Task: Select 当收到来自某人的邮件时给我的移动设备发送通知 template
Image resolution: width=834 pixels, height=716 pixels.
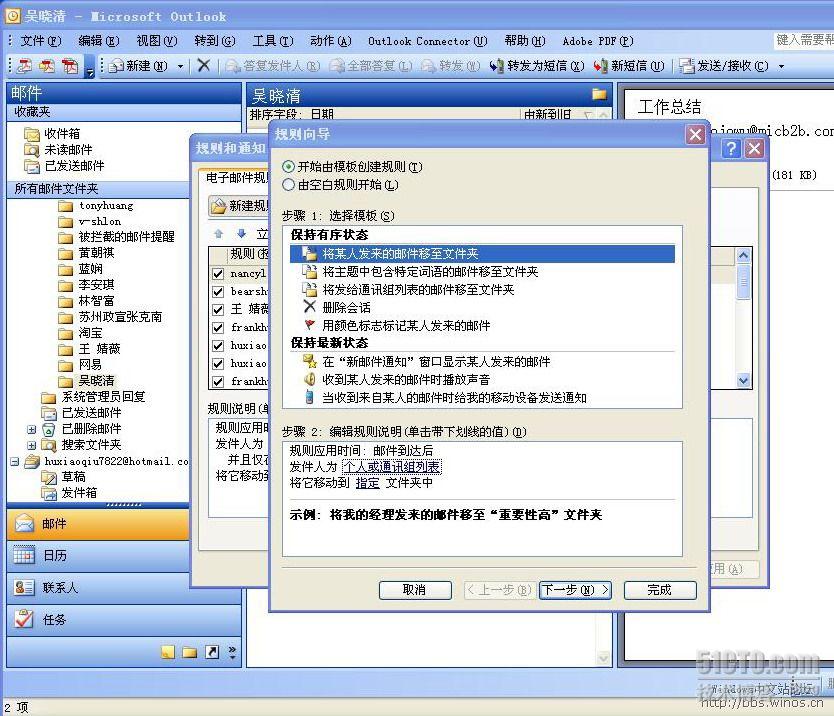Action: (445, 398)
